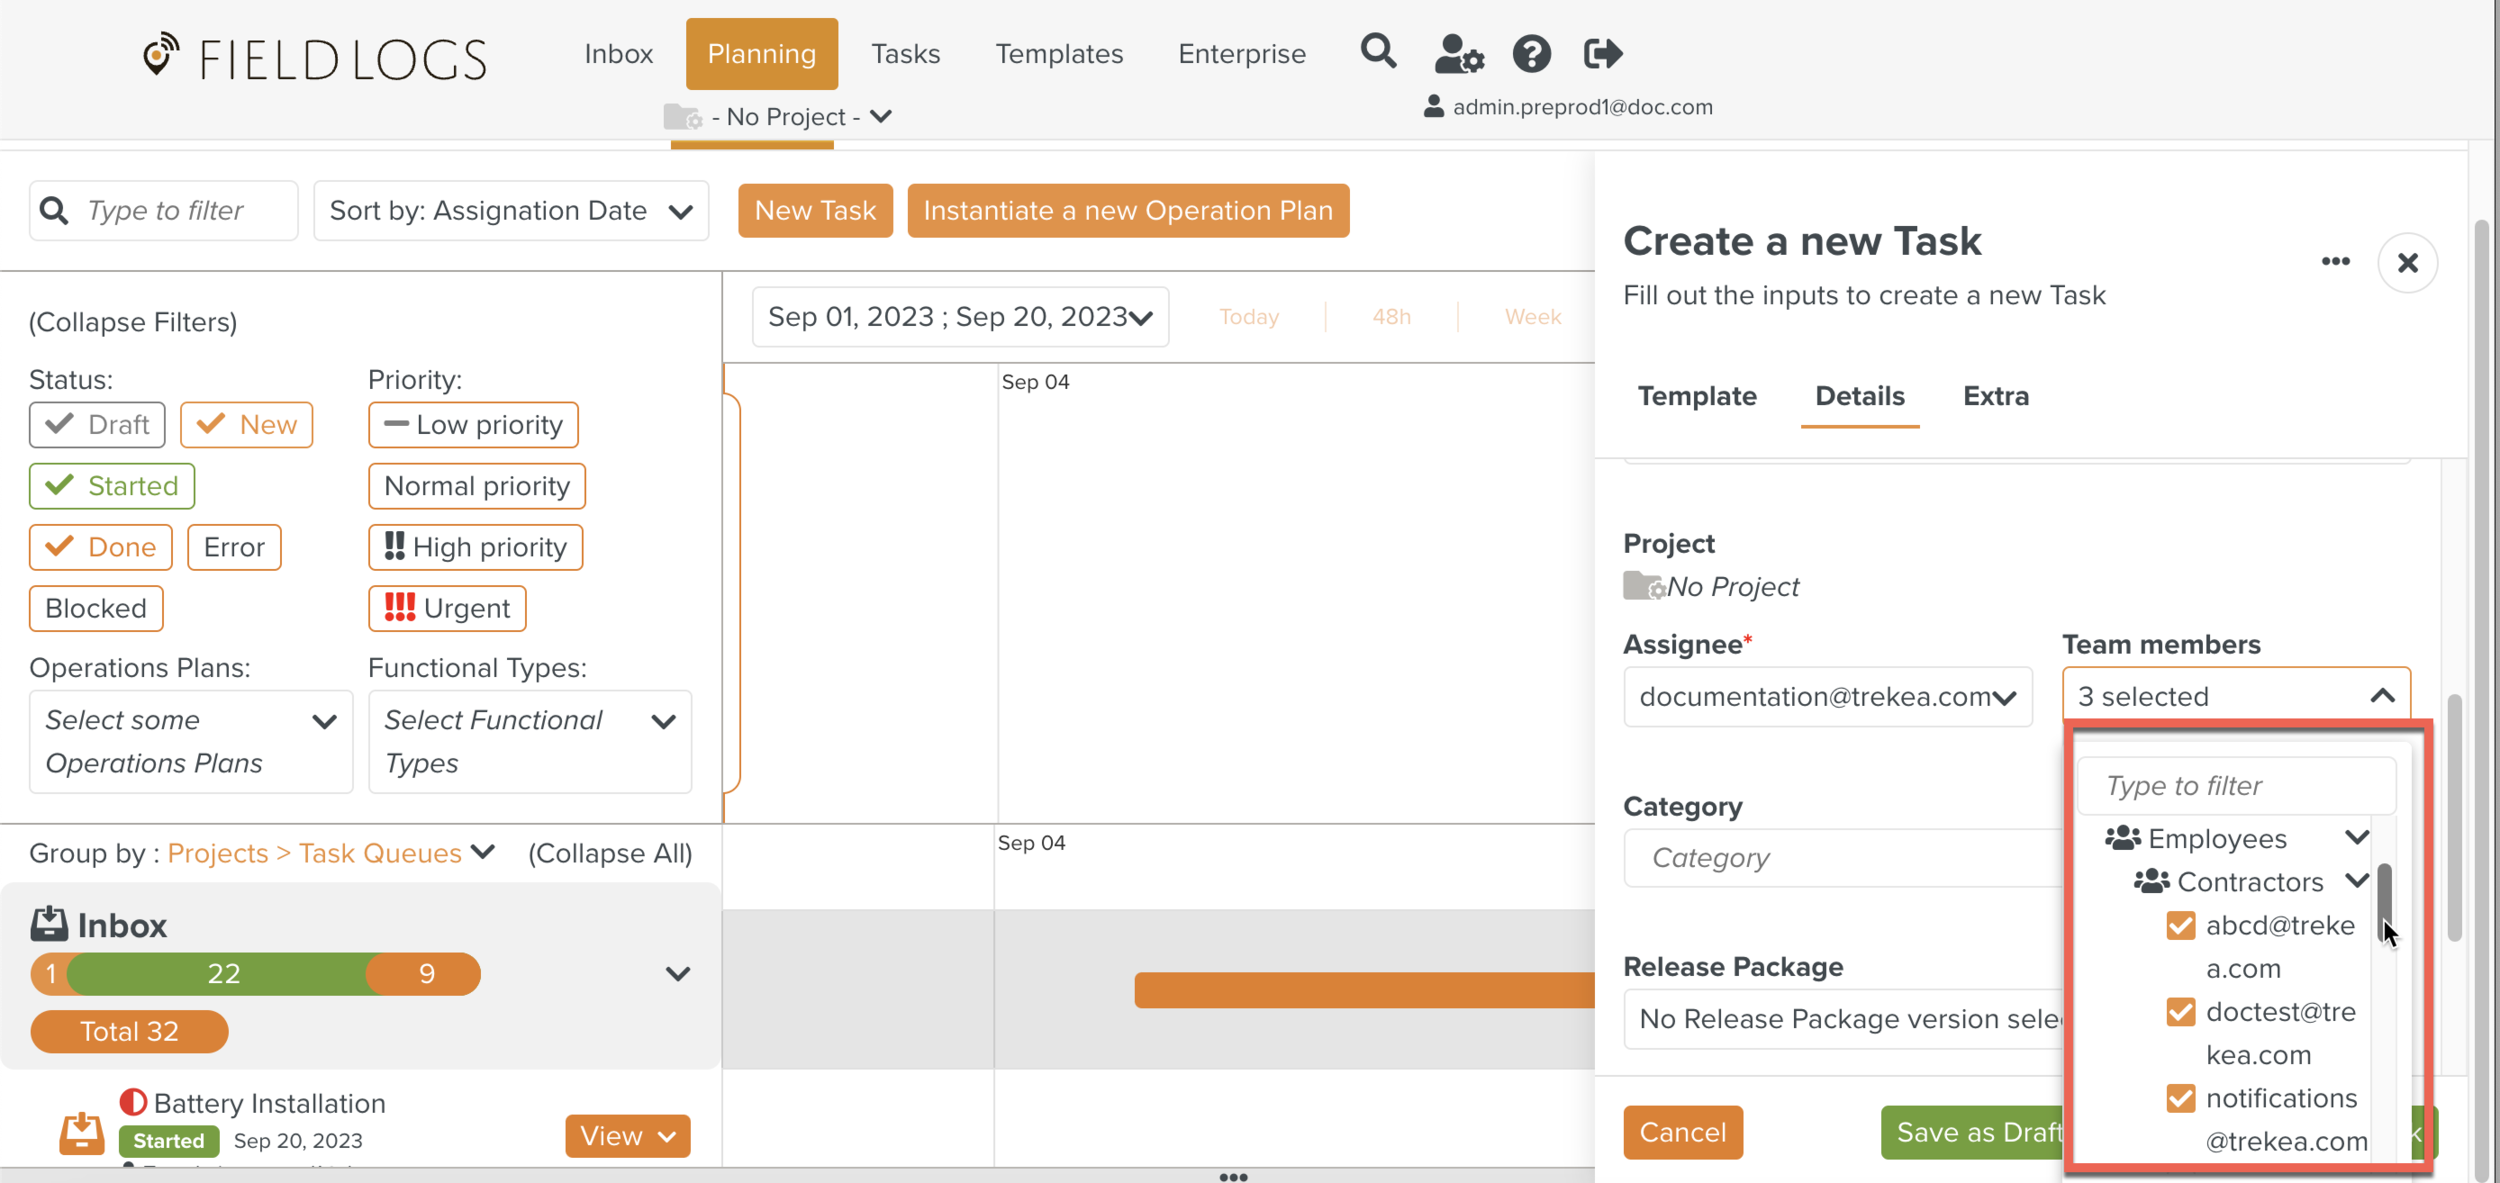Collapse the Contractors group chevron
Image resolution: width=2500 pixels, height=1183 pixels.
2357,880
